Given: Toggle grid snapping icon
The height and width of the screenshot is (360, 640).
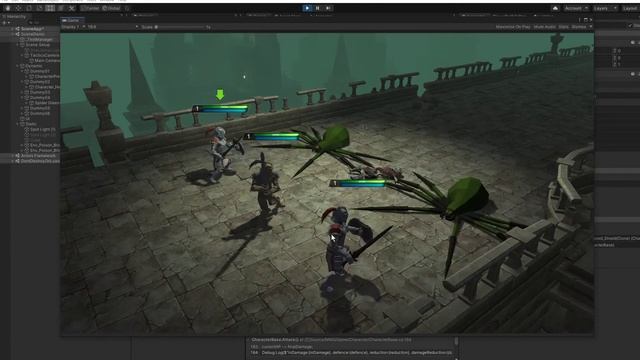Looking at the screenshot, I should 127,8.
